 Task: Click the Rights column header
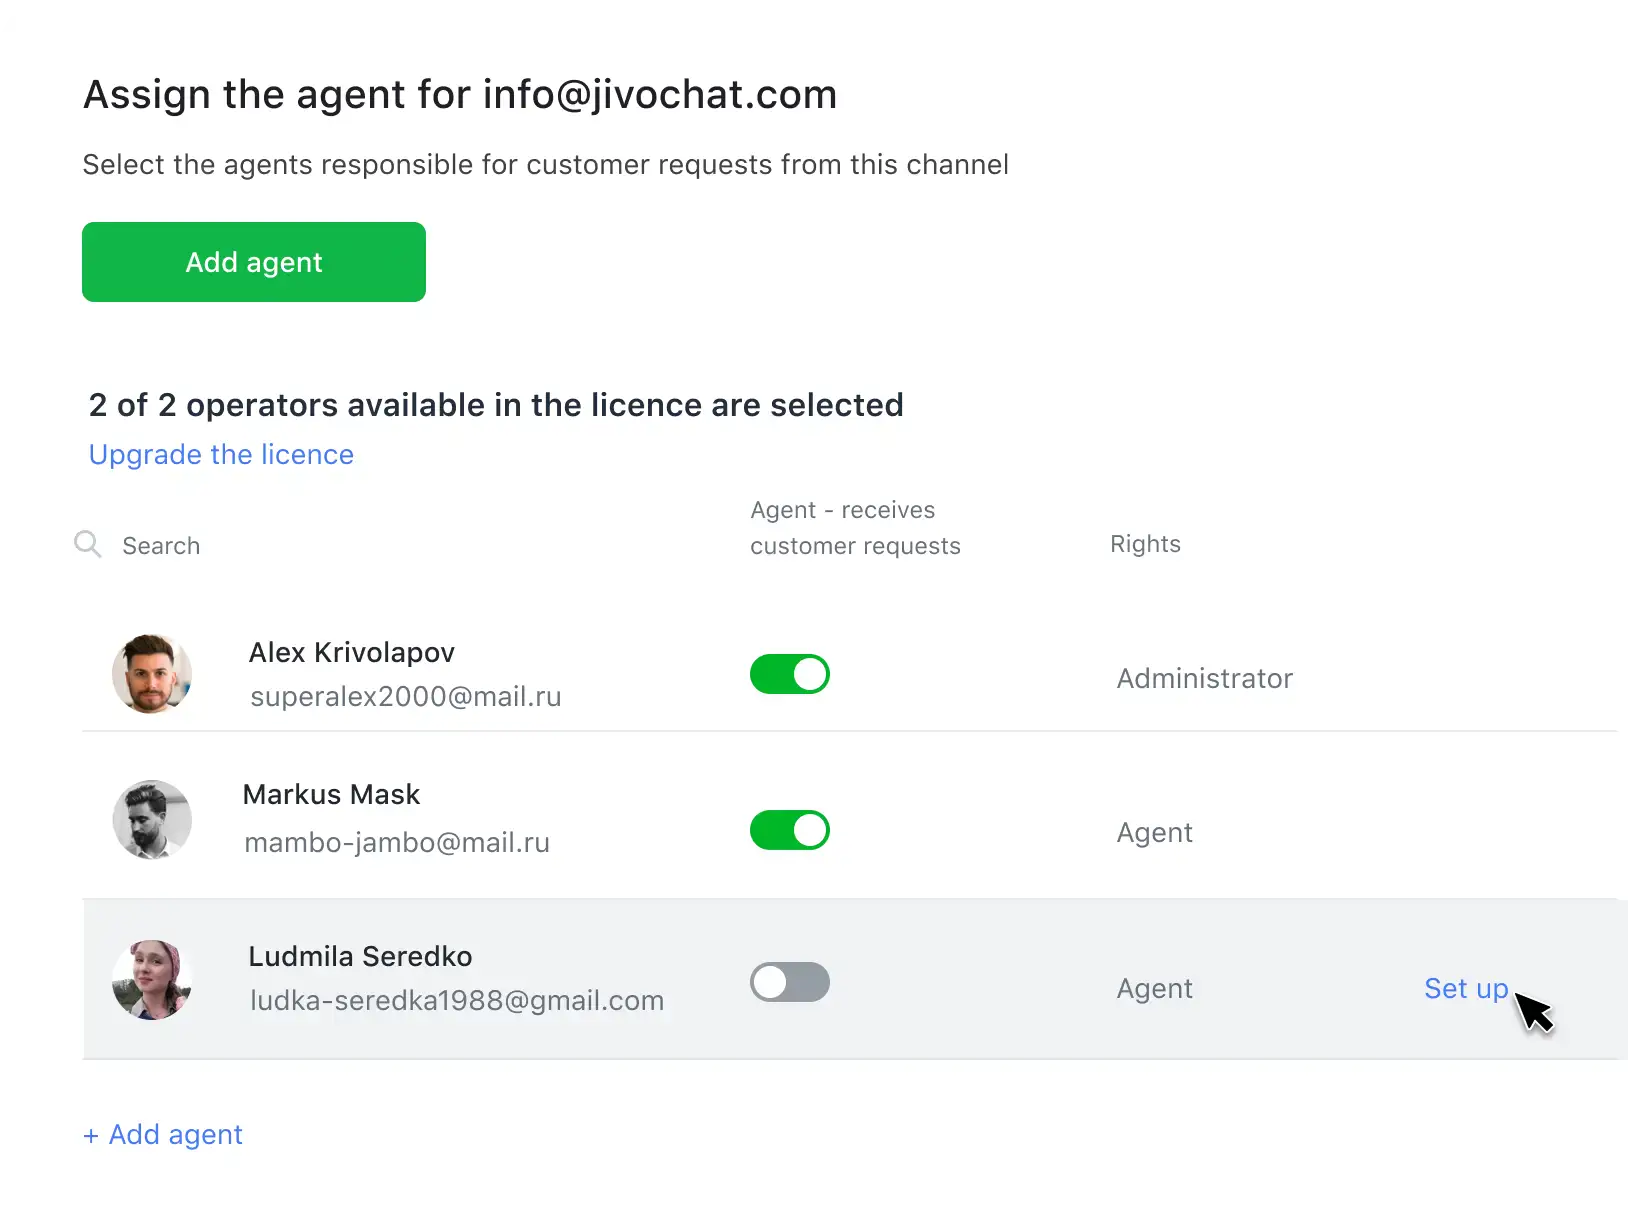[x=1145, y=544]
